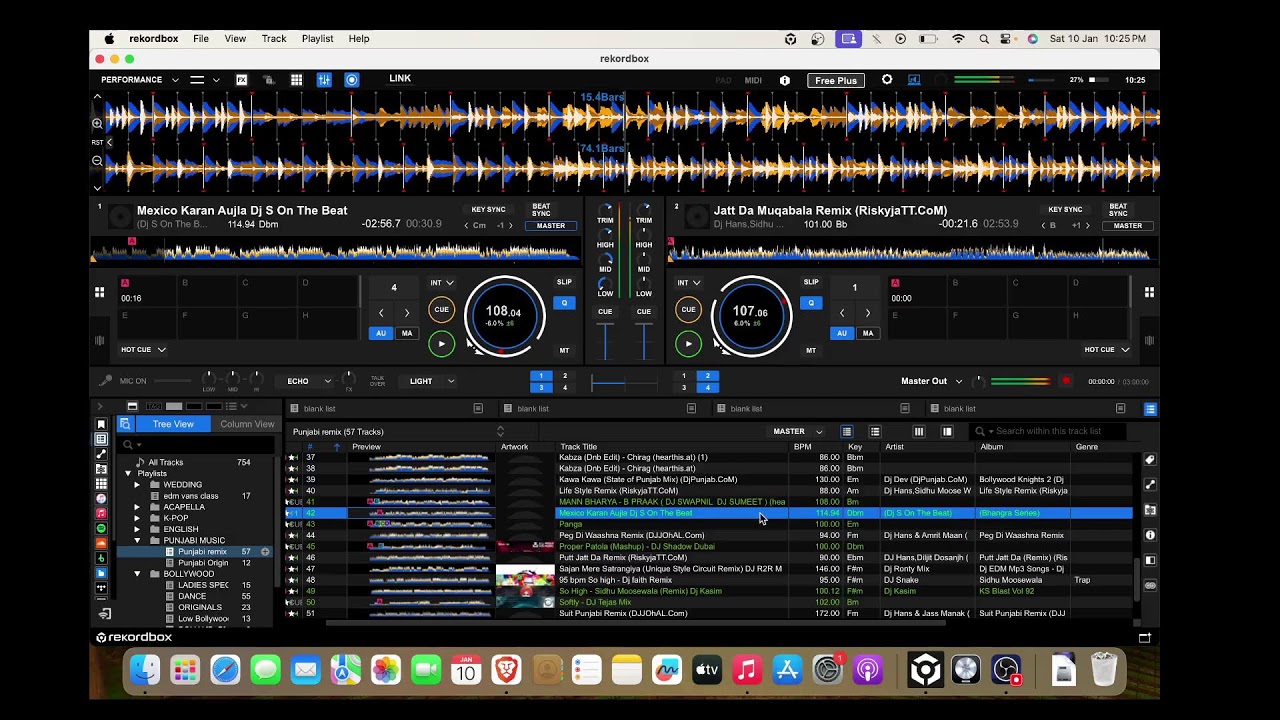Viewport: 1280px width, 720px height.
Task: Open the MASTER dropdown in track list header
Action: [x=798, y=432]
